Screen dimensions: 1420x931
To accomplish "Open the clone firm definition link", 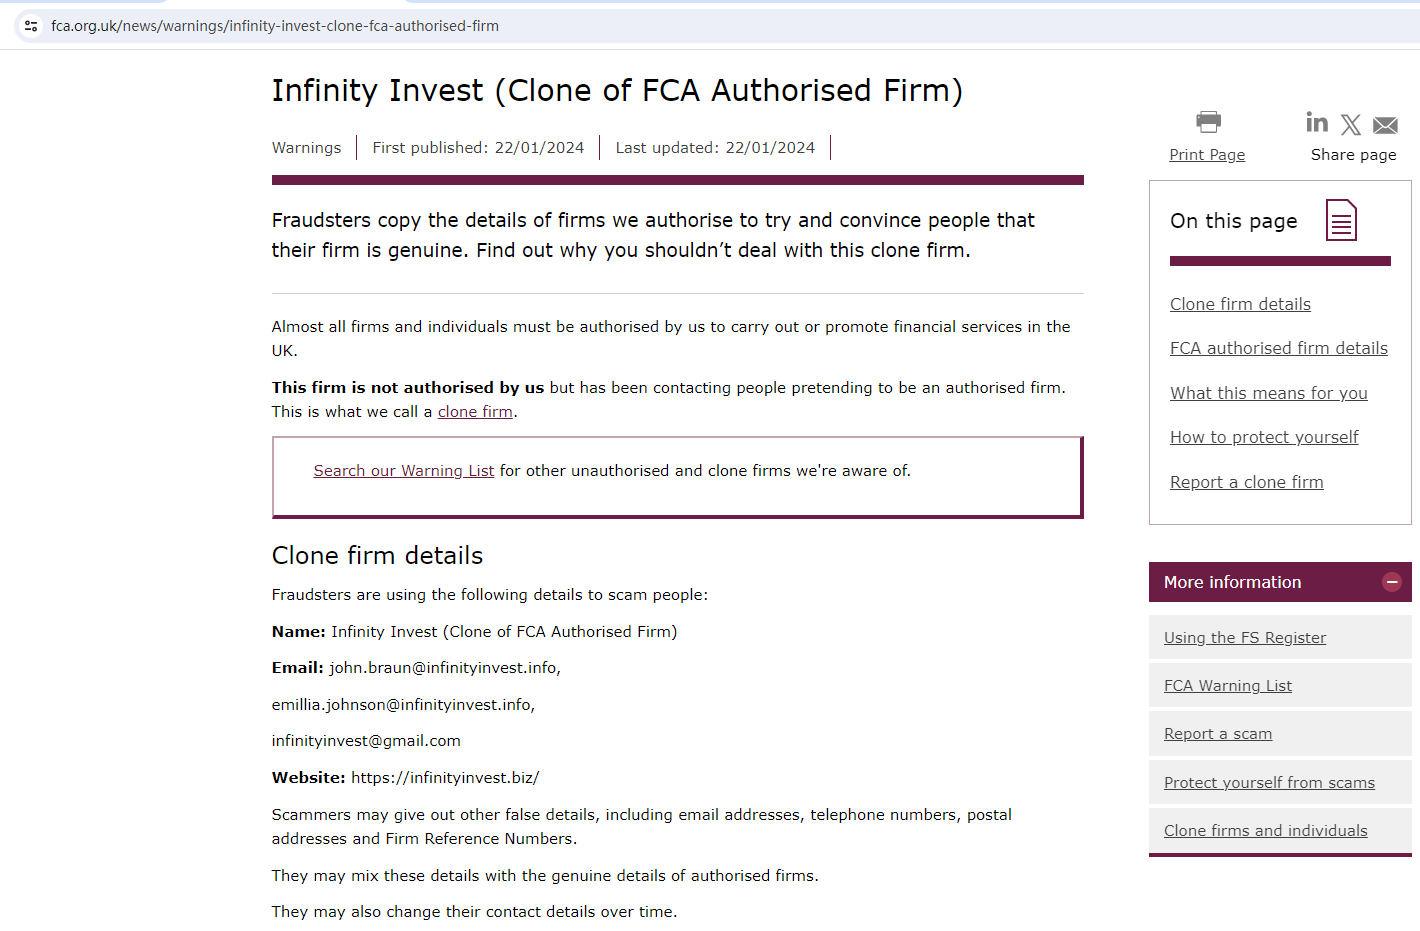I will 475,412.
